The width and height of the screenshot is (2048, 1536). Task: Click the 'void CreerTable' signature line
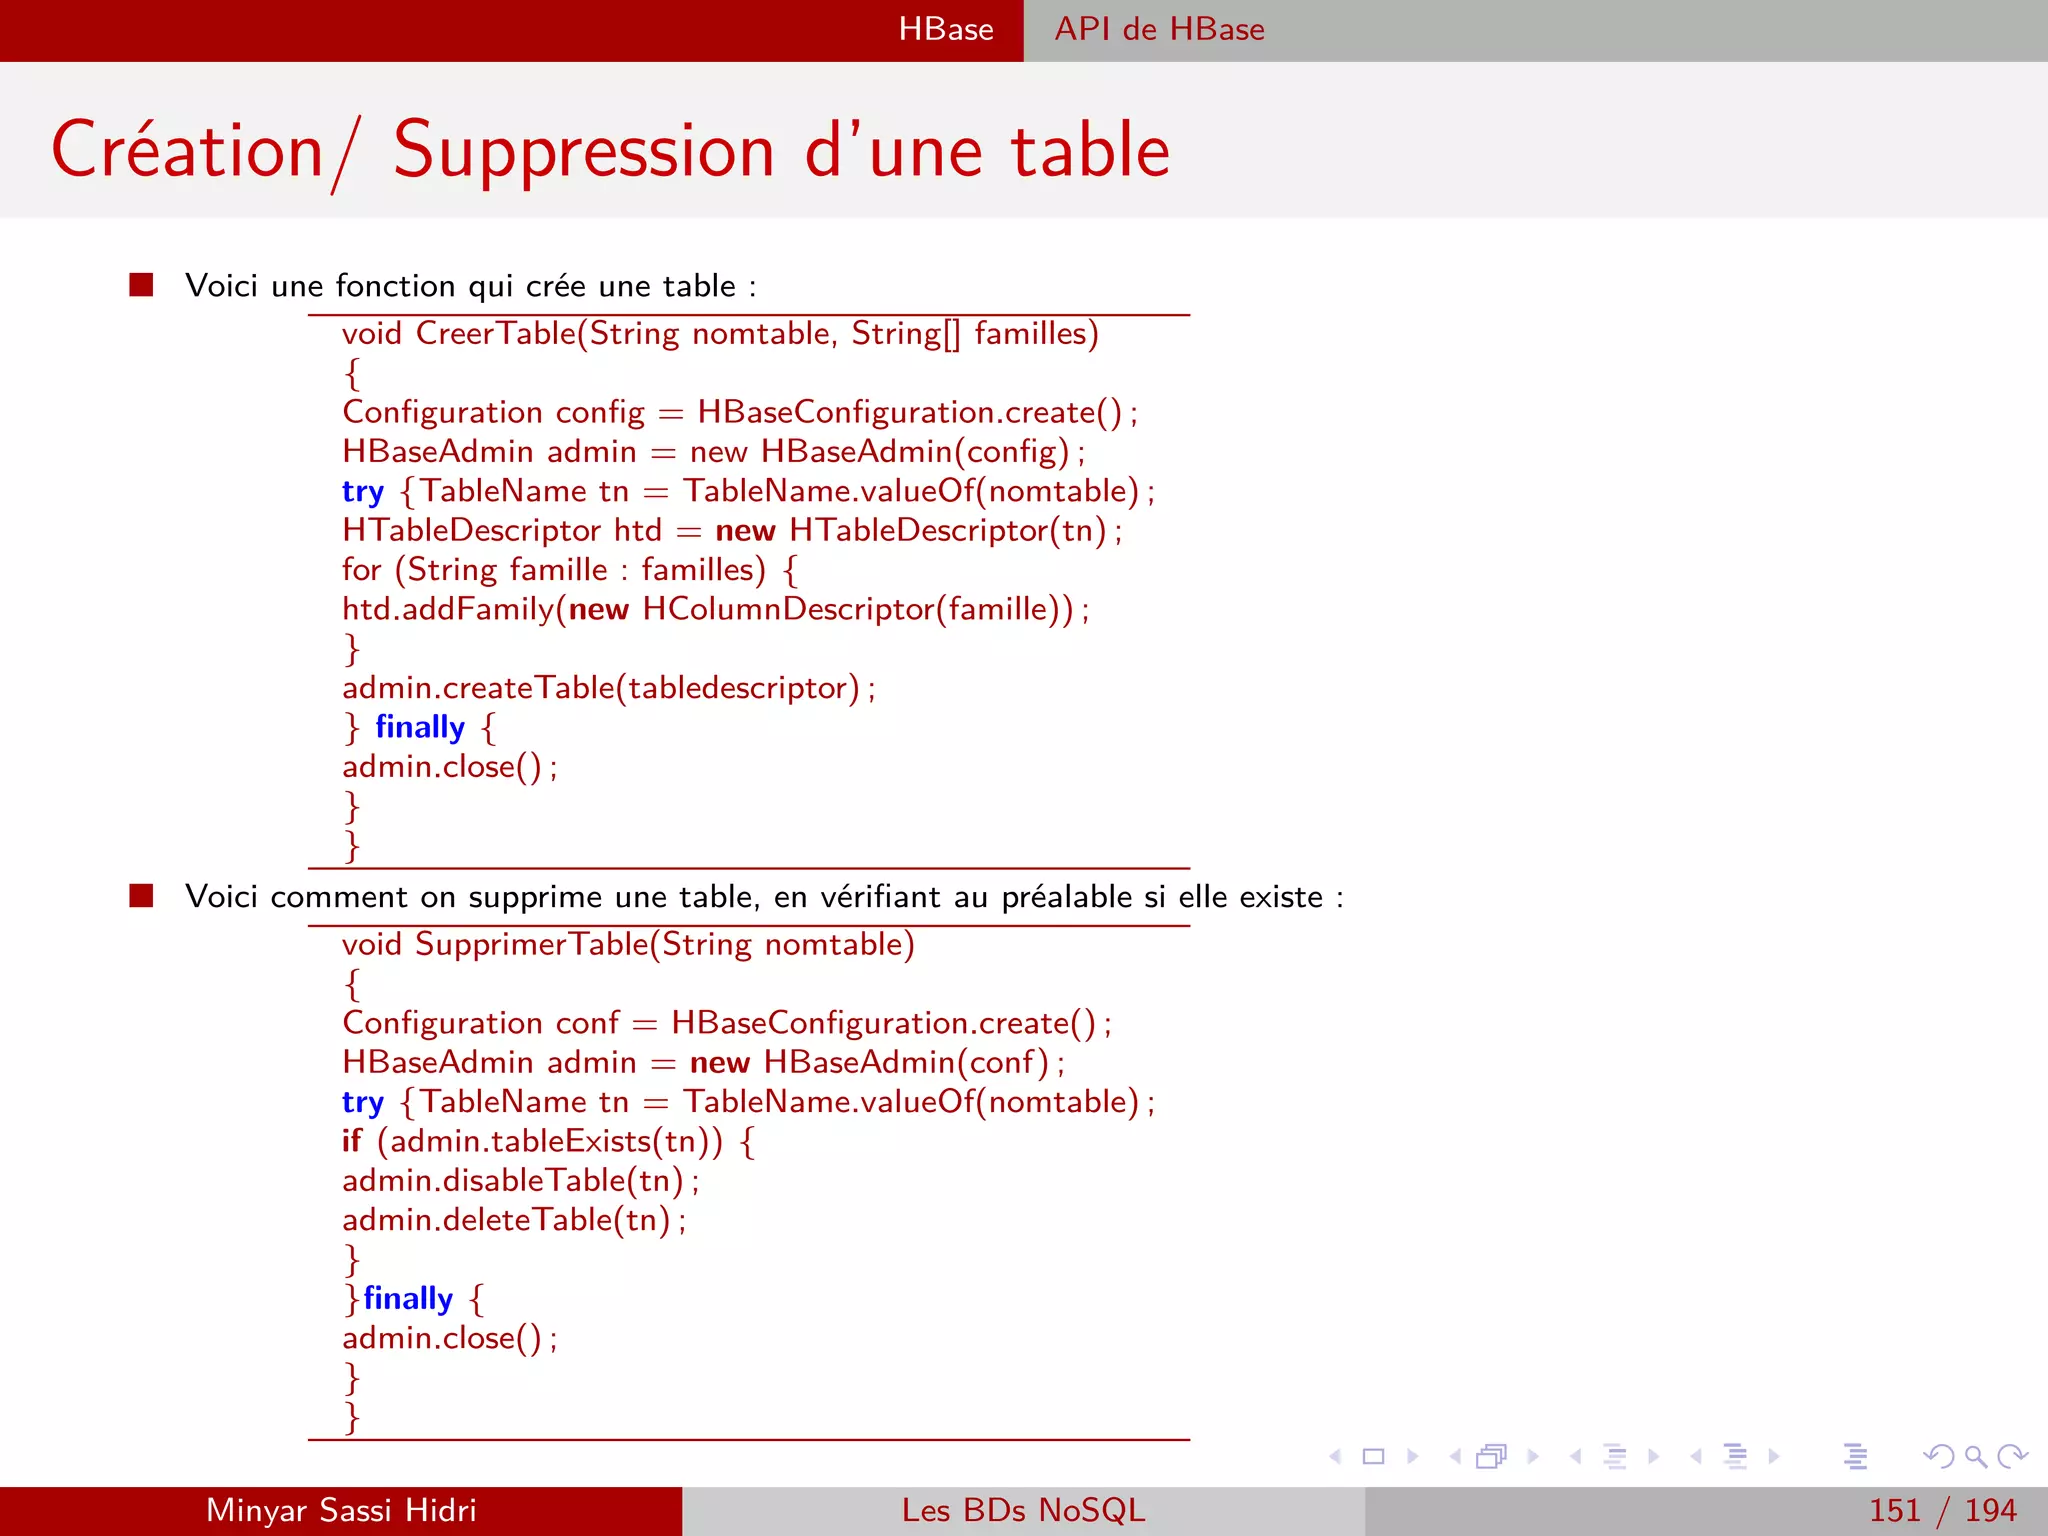[720, 333]
